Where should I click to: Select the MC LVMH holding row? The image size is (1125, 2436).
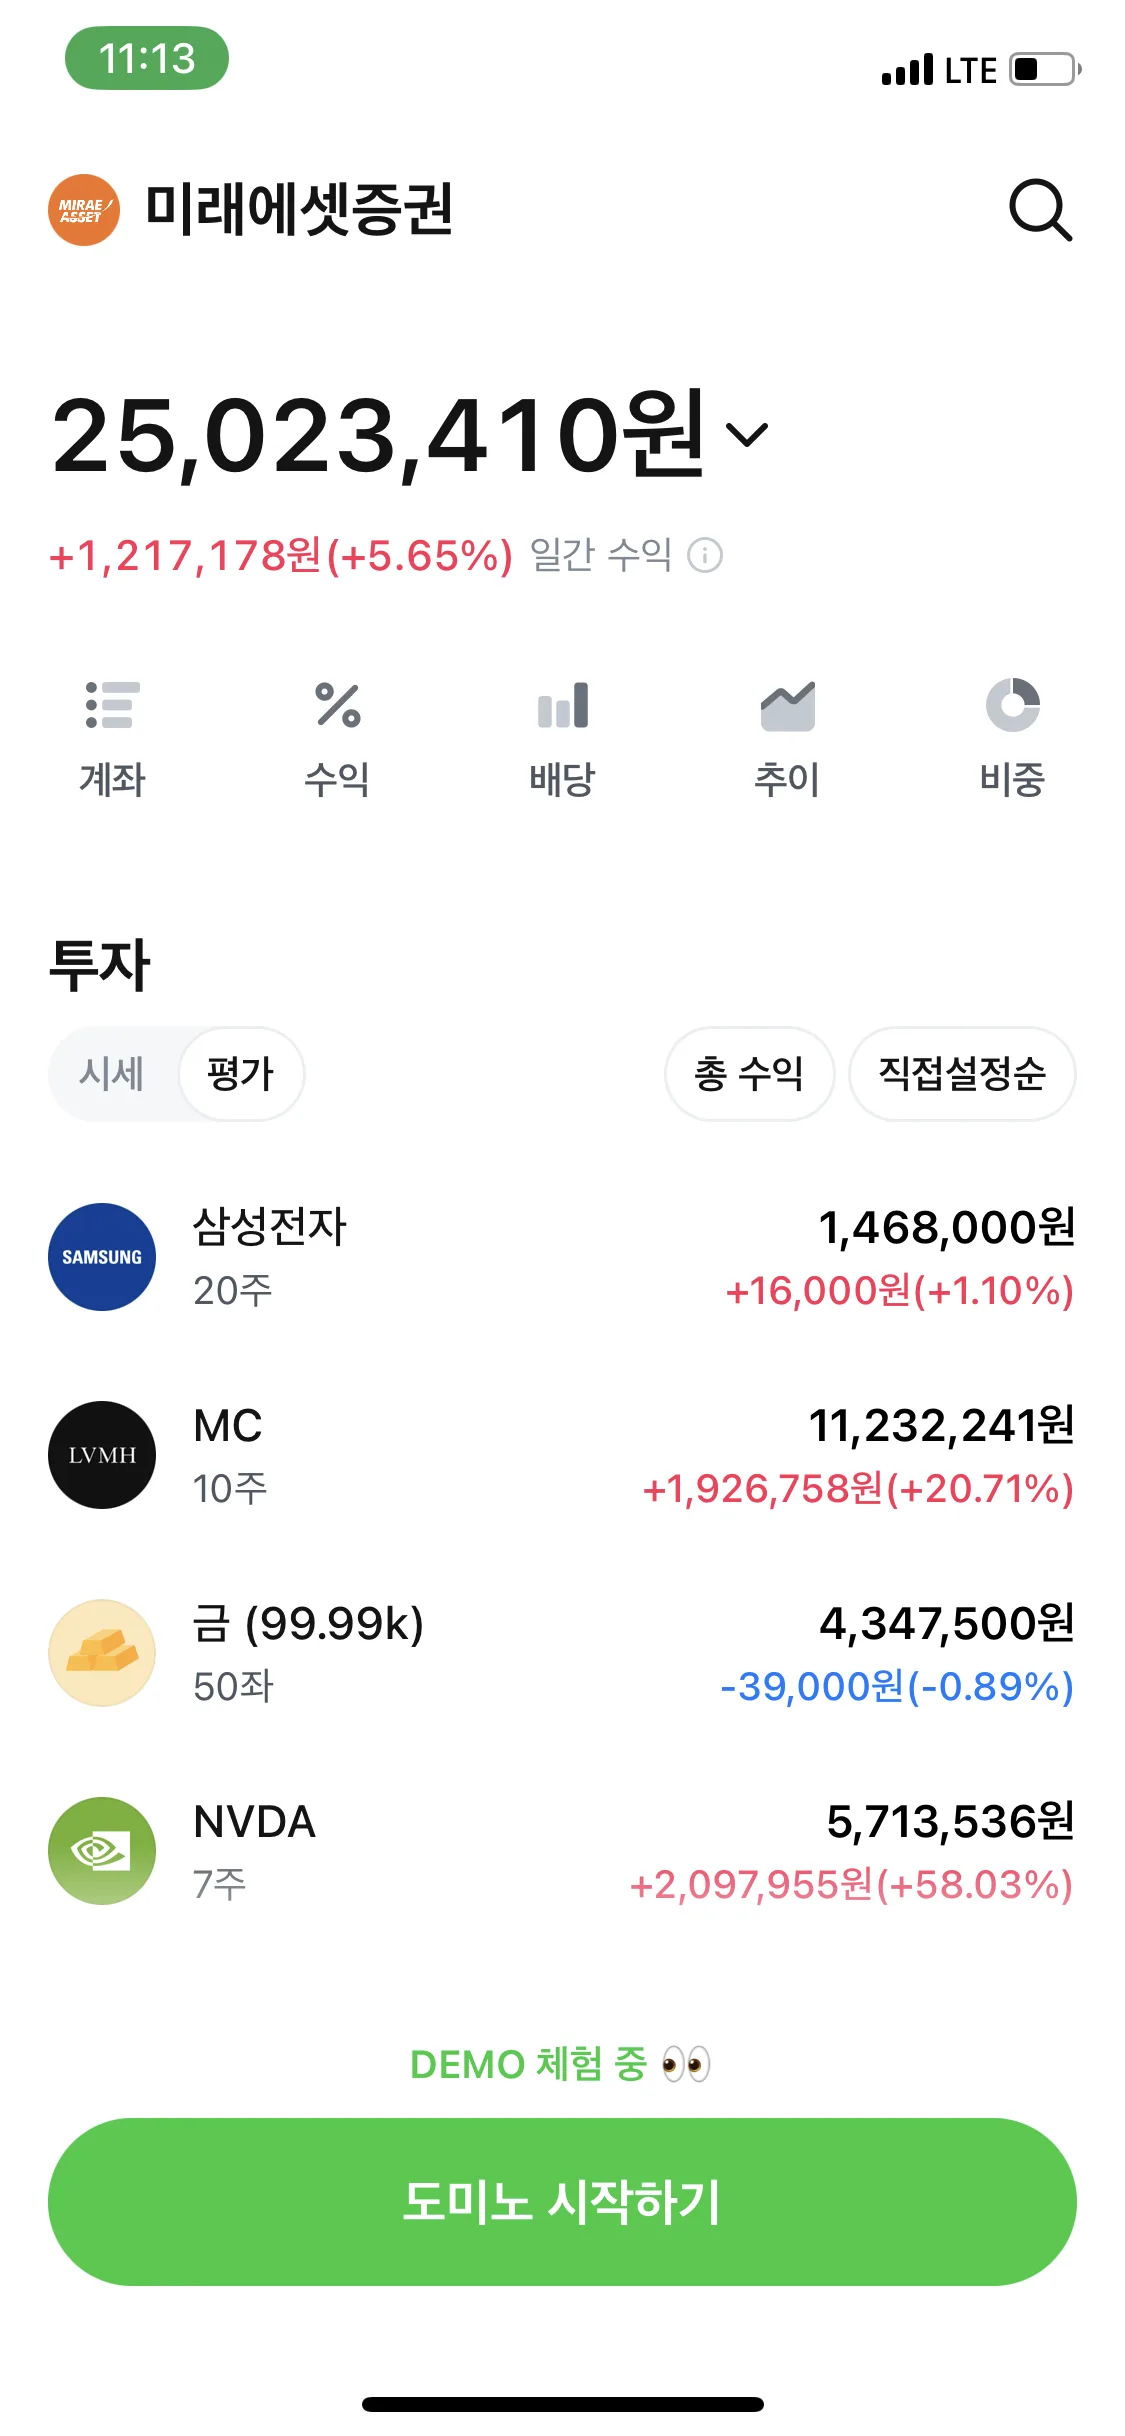click(x=562, y=1455)
